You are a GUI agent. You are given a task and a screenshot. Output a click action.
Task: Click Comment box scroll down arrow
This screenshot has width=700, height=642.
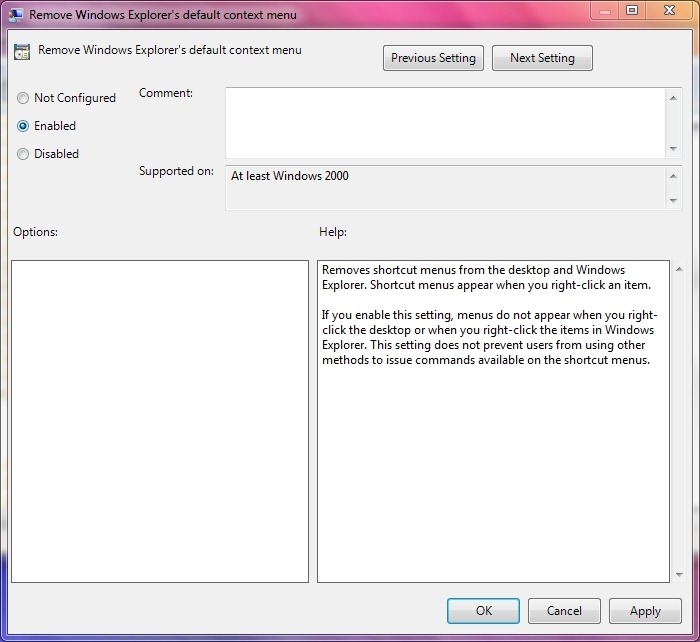click(673, 149)
